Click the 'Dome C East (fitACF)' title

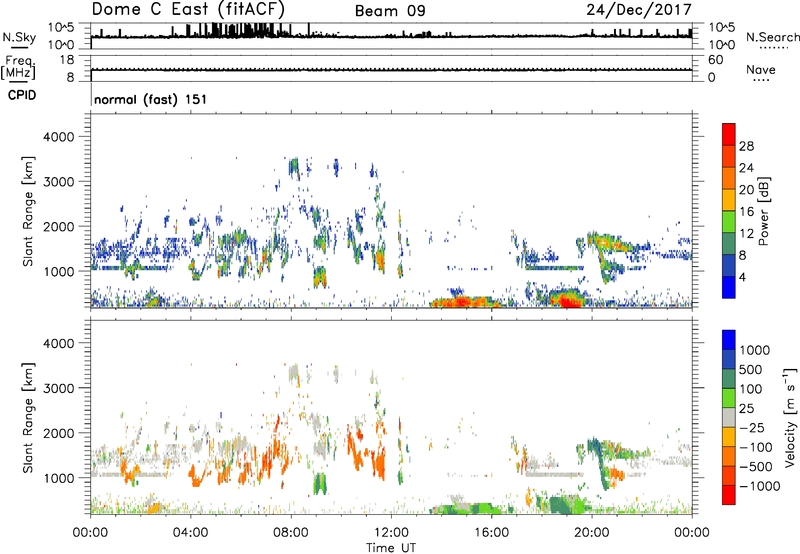click(x=188, y=9)
